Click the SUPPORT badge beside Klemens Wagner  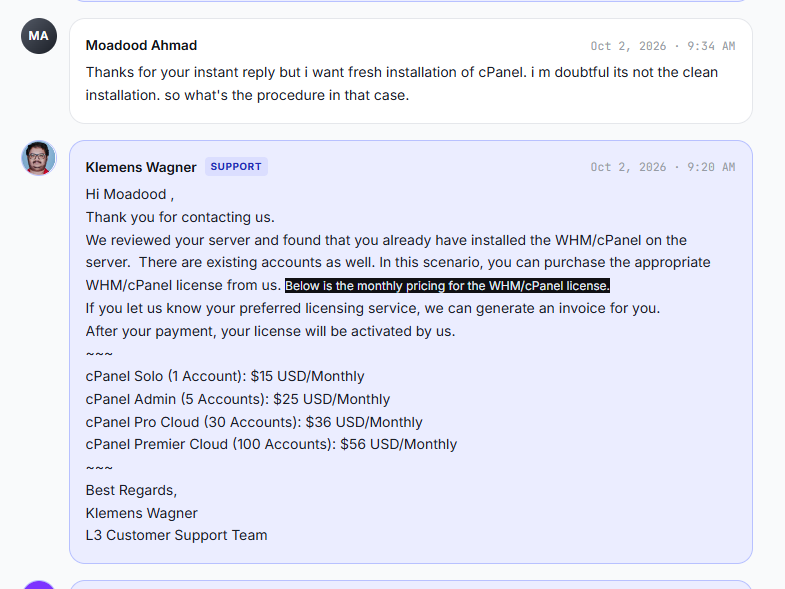pyautogui.click(x=236, y=167)
